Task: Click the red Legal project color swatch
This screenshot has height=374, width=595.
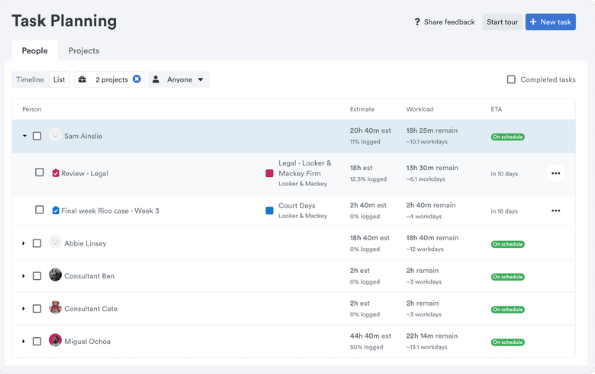Action: coord(269,173)
